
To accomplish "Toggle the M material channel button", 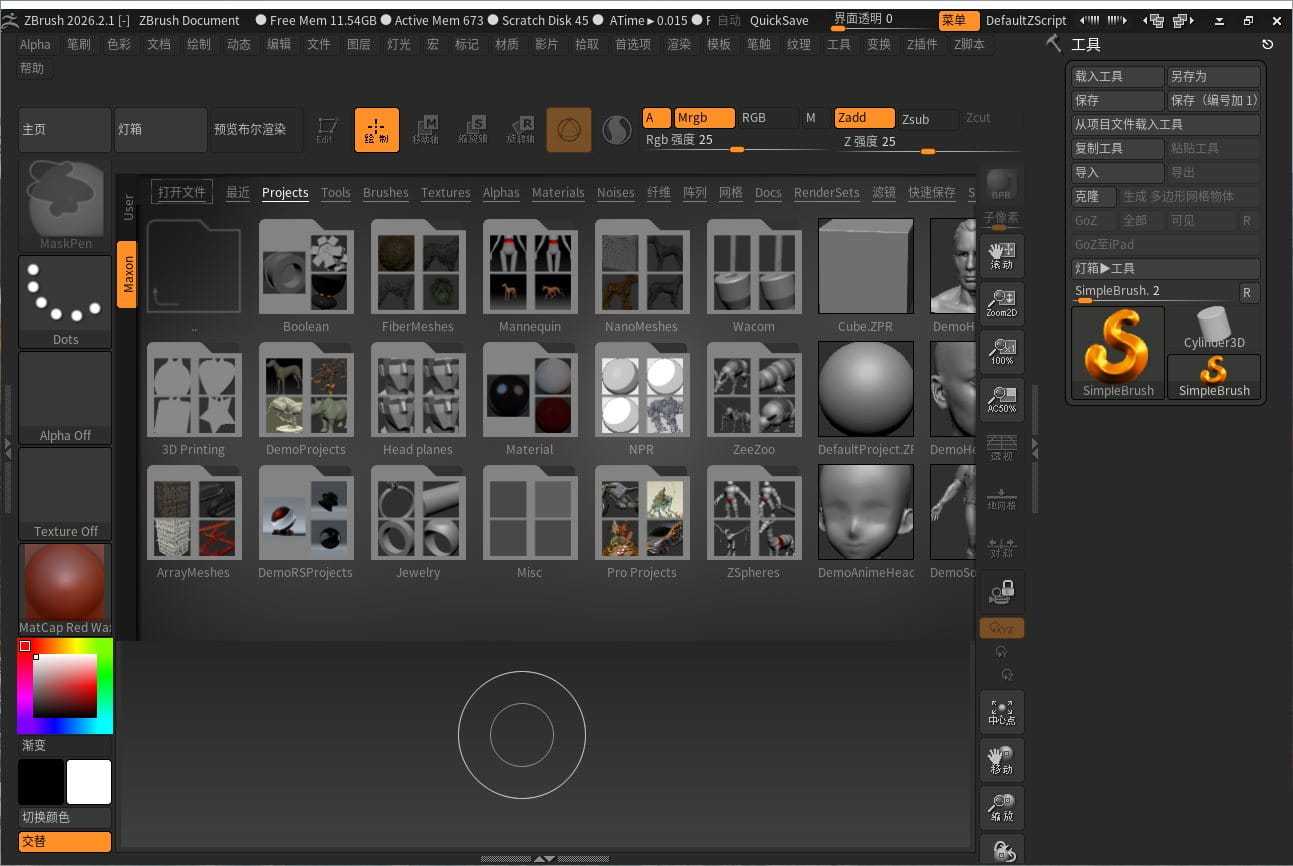I will tap(813, 118).
